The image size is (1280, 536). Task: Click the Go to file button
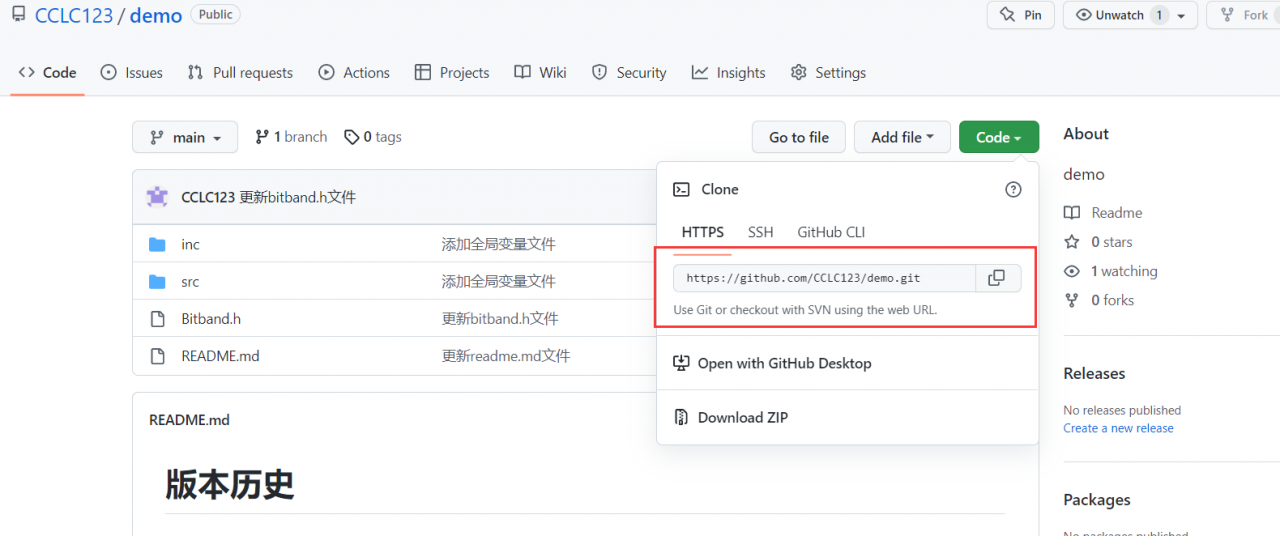[x=799, y=137]
